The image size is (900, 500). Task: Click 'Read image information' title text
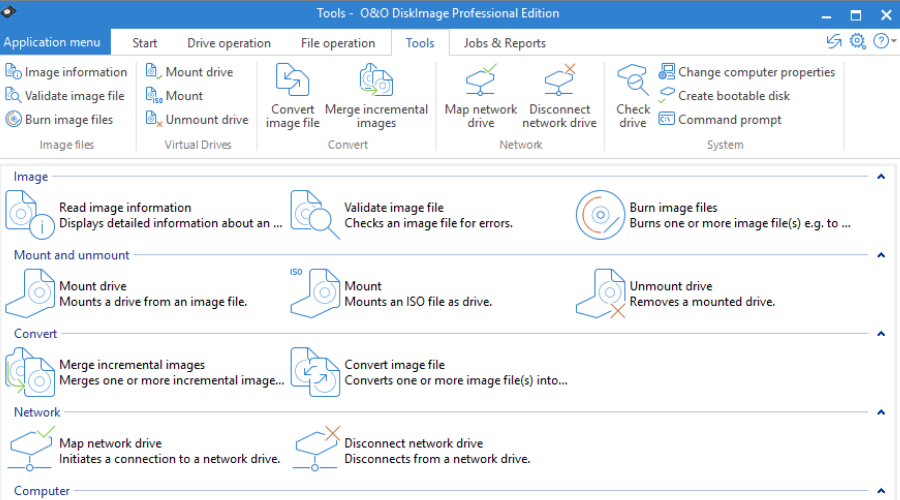(x=125, y=208)
